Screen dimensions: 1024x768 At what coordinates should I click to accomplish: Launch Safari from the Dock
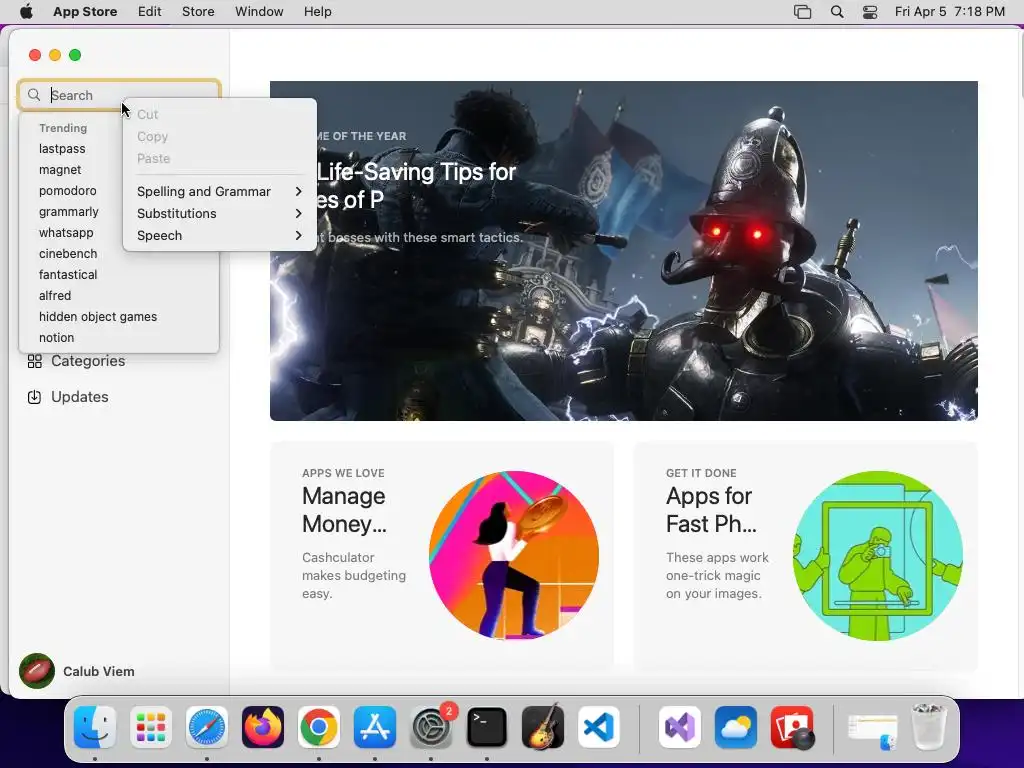(x=207, y=727)
